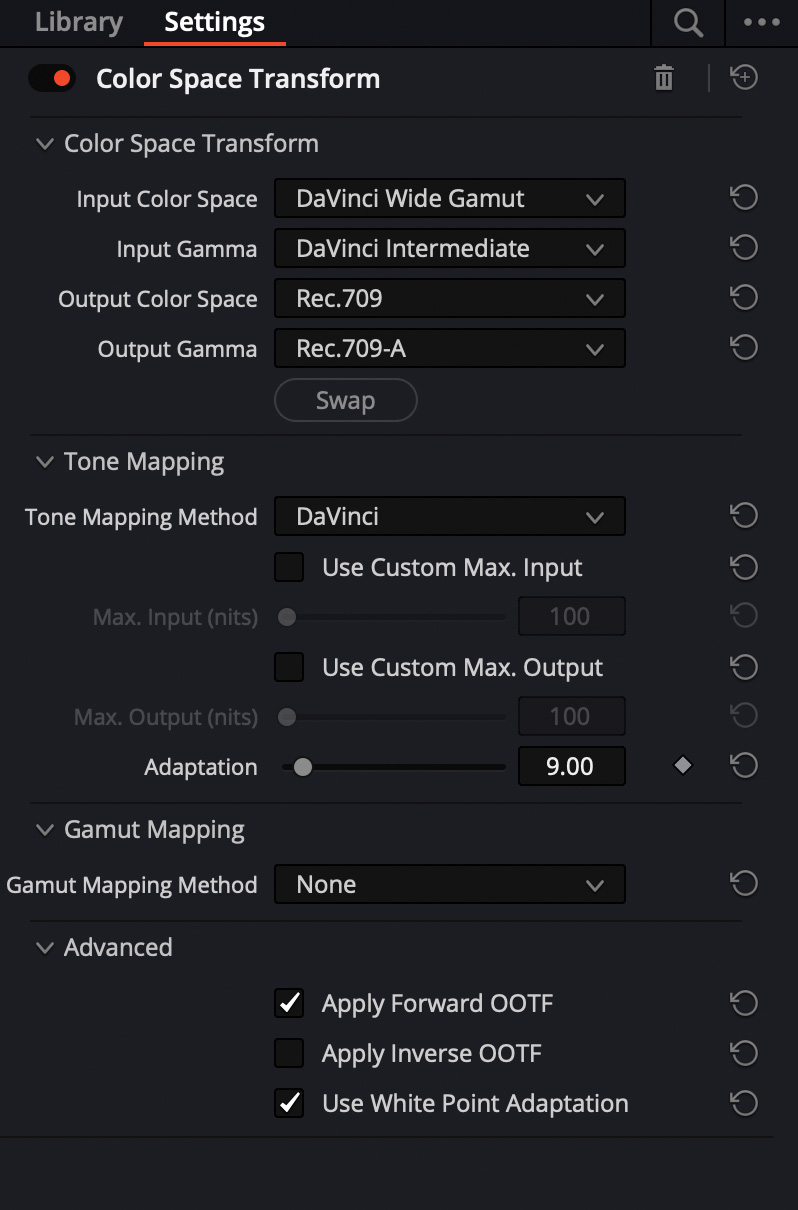Switch to the Library tab

point(79,22)
